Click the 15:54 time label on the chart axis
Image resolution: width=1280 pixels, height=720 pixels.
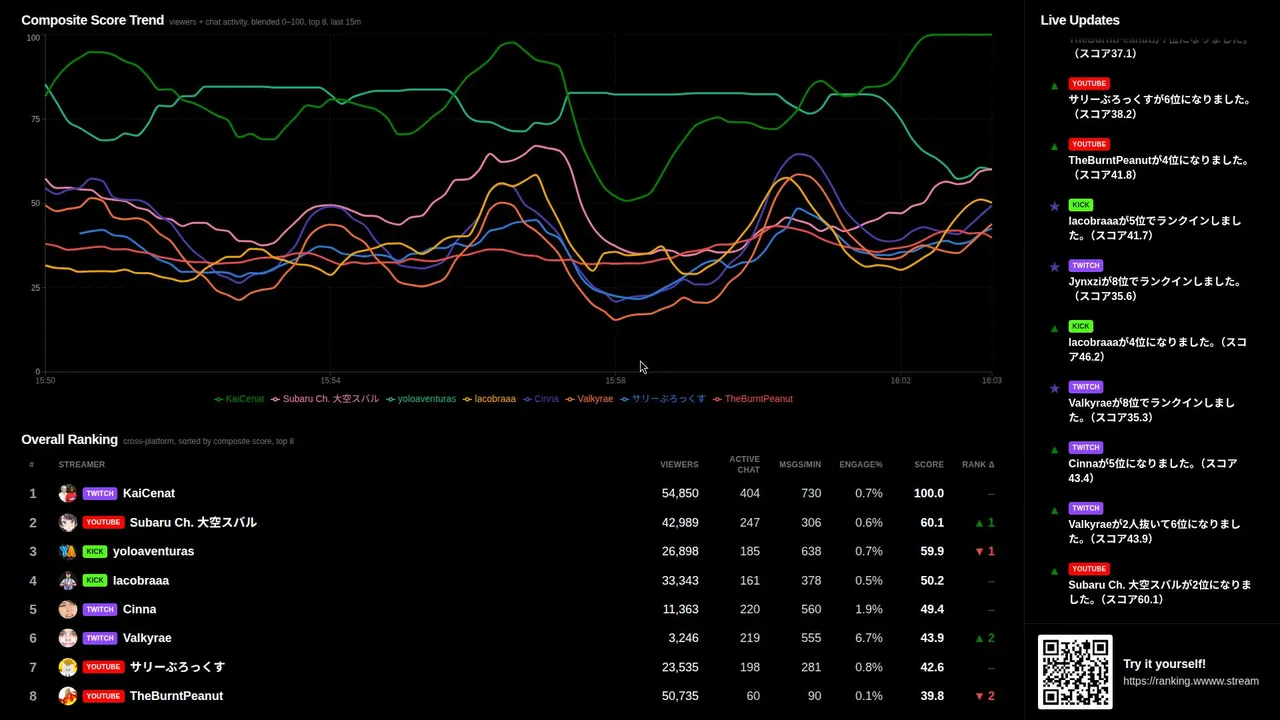pyautogui.click(x=331, y=381)
